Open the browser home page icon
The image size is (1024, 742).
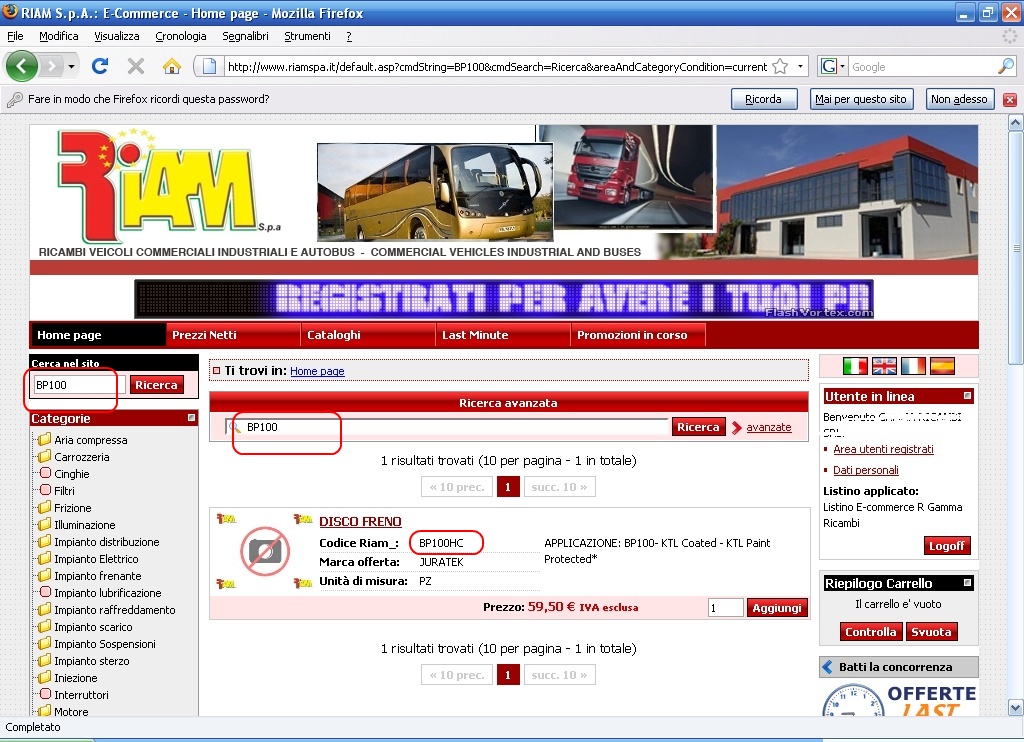(x=172, y=66)
